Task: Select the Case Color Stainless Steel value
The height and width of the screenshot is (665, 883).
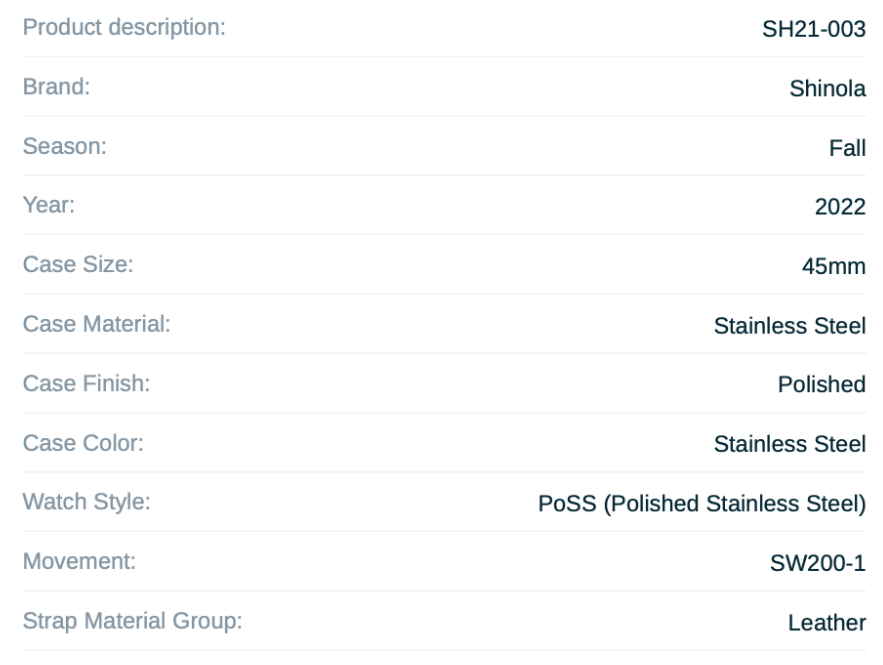Action: click(790, 444)
